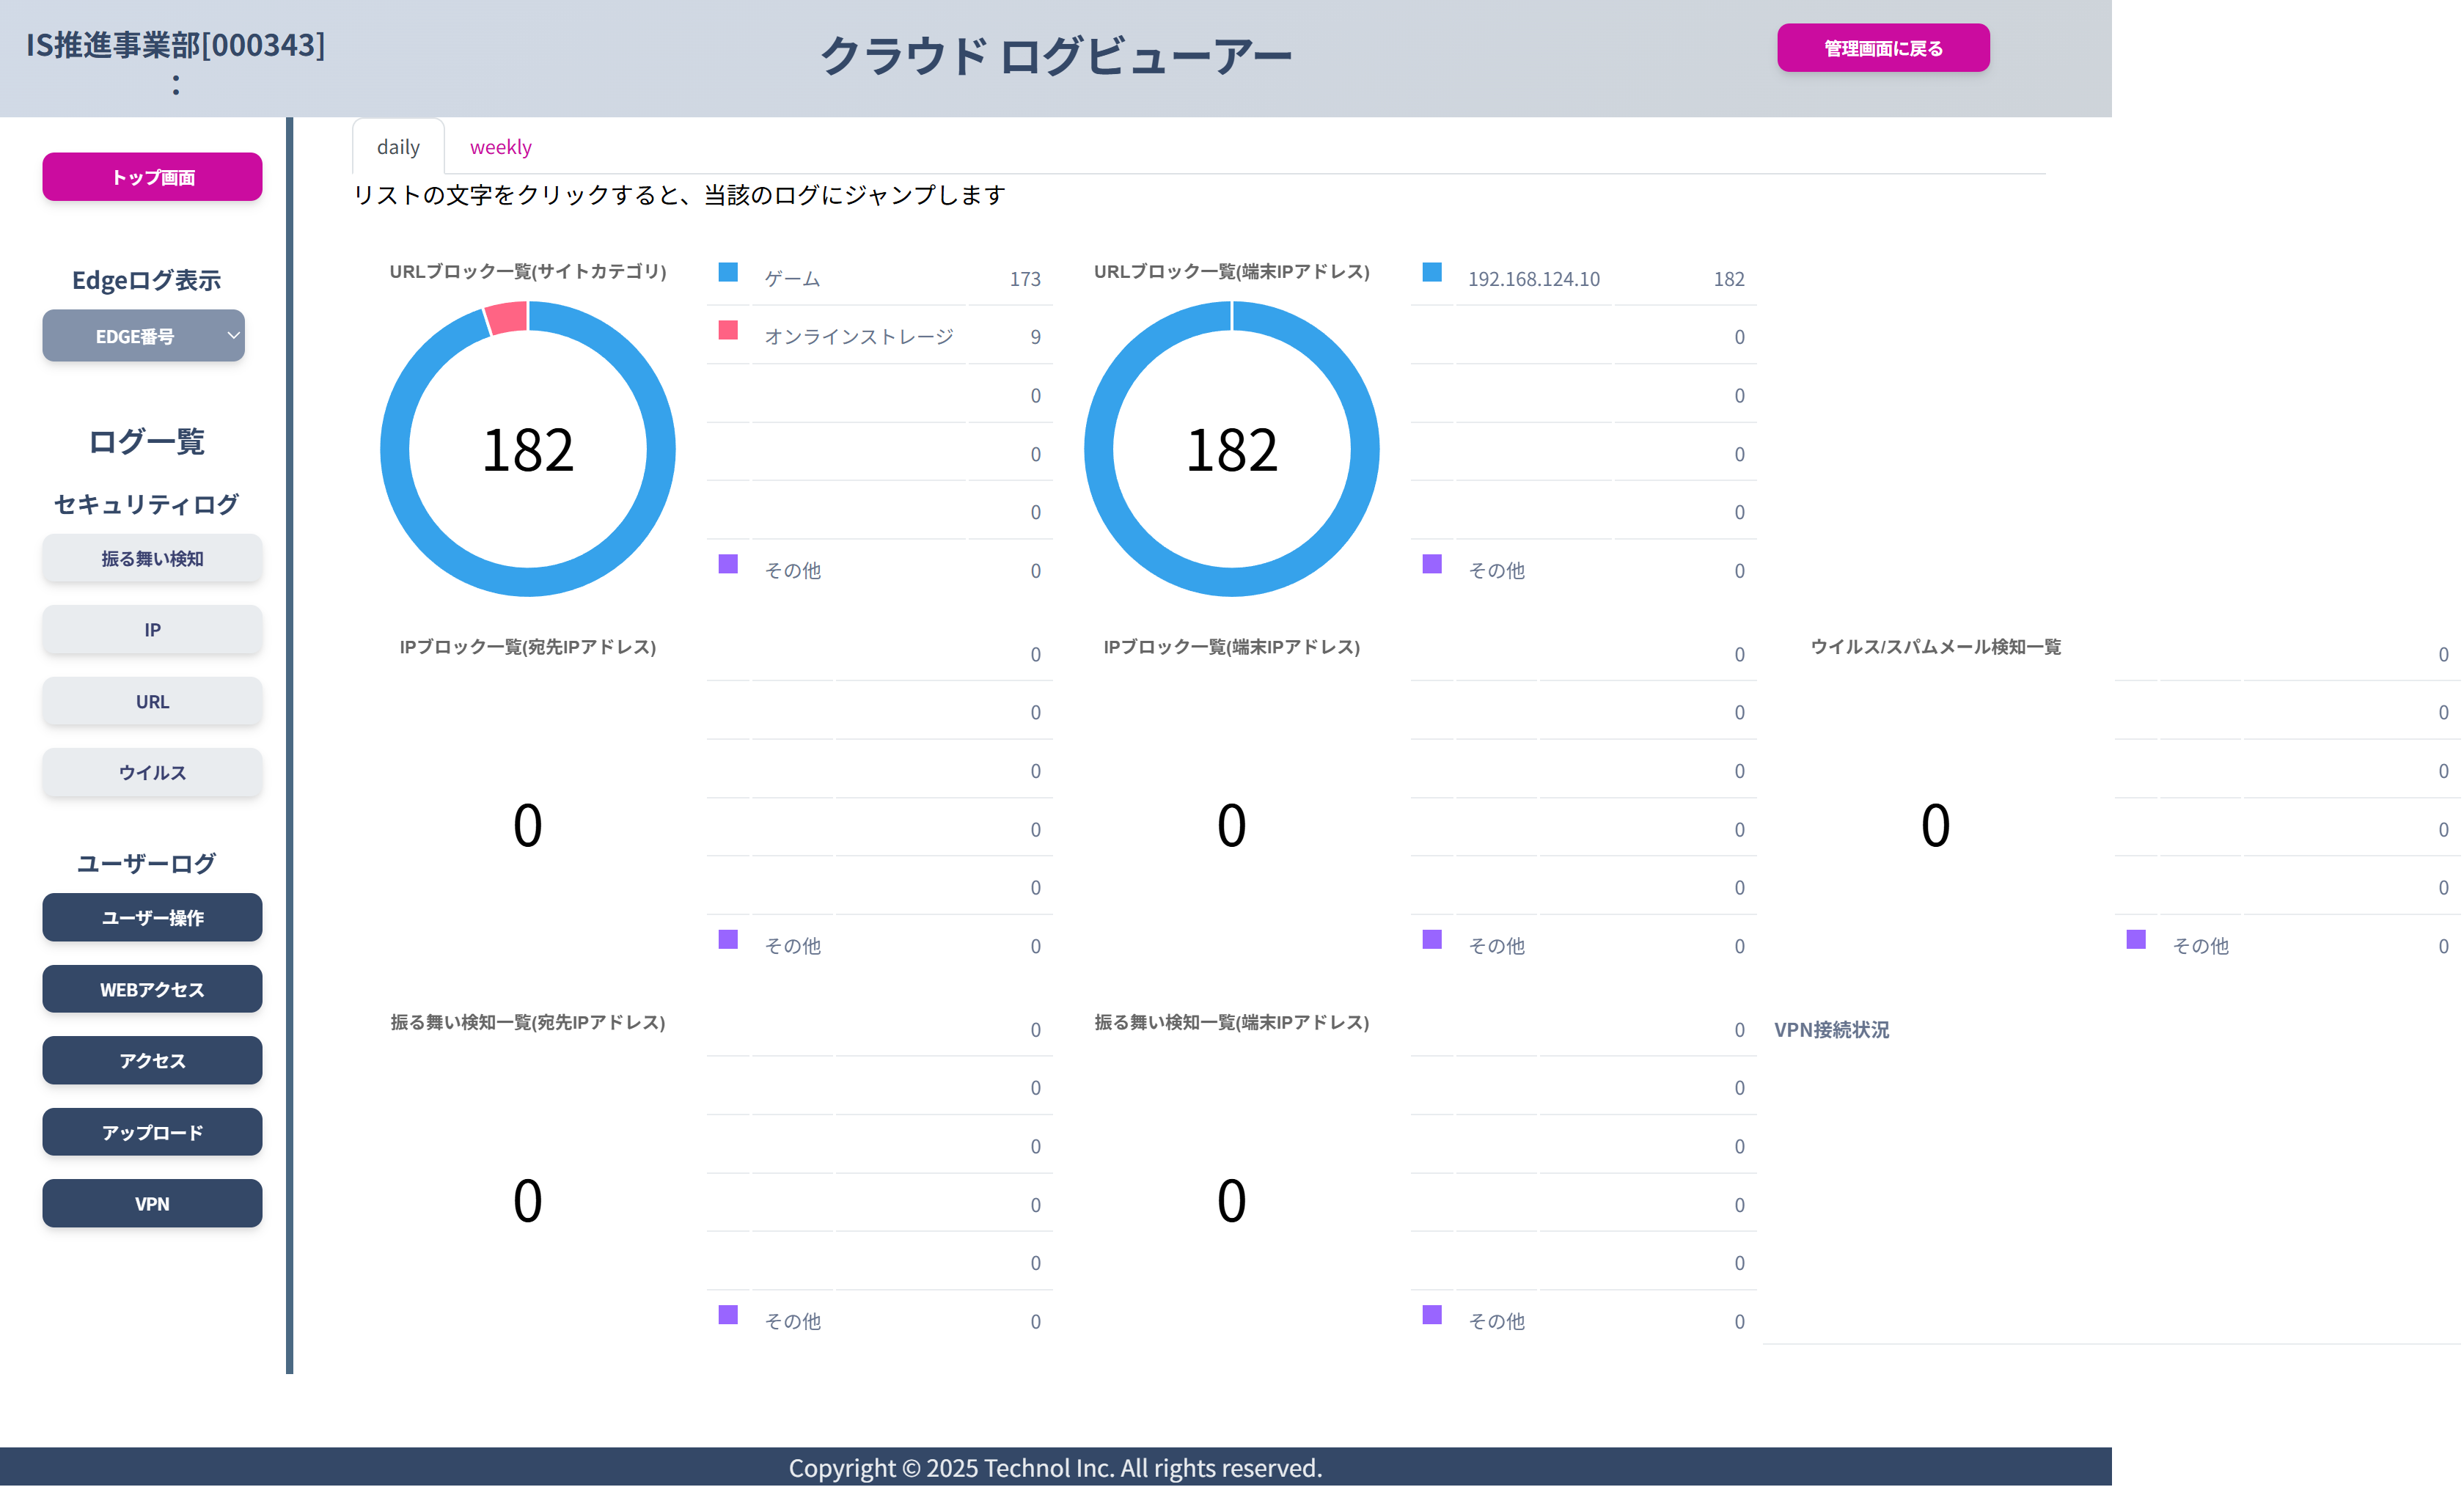
Task: Open the URL security log
Action: (151, 701)
